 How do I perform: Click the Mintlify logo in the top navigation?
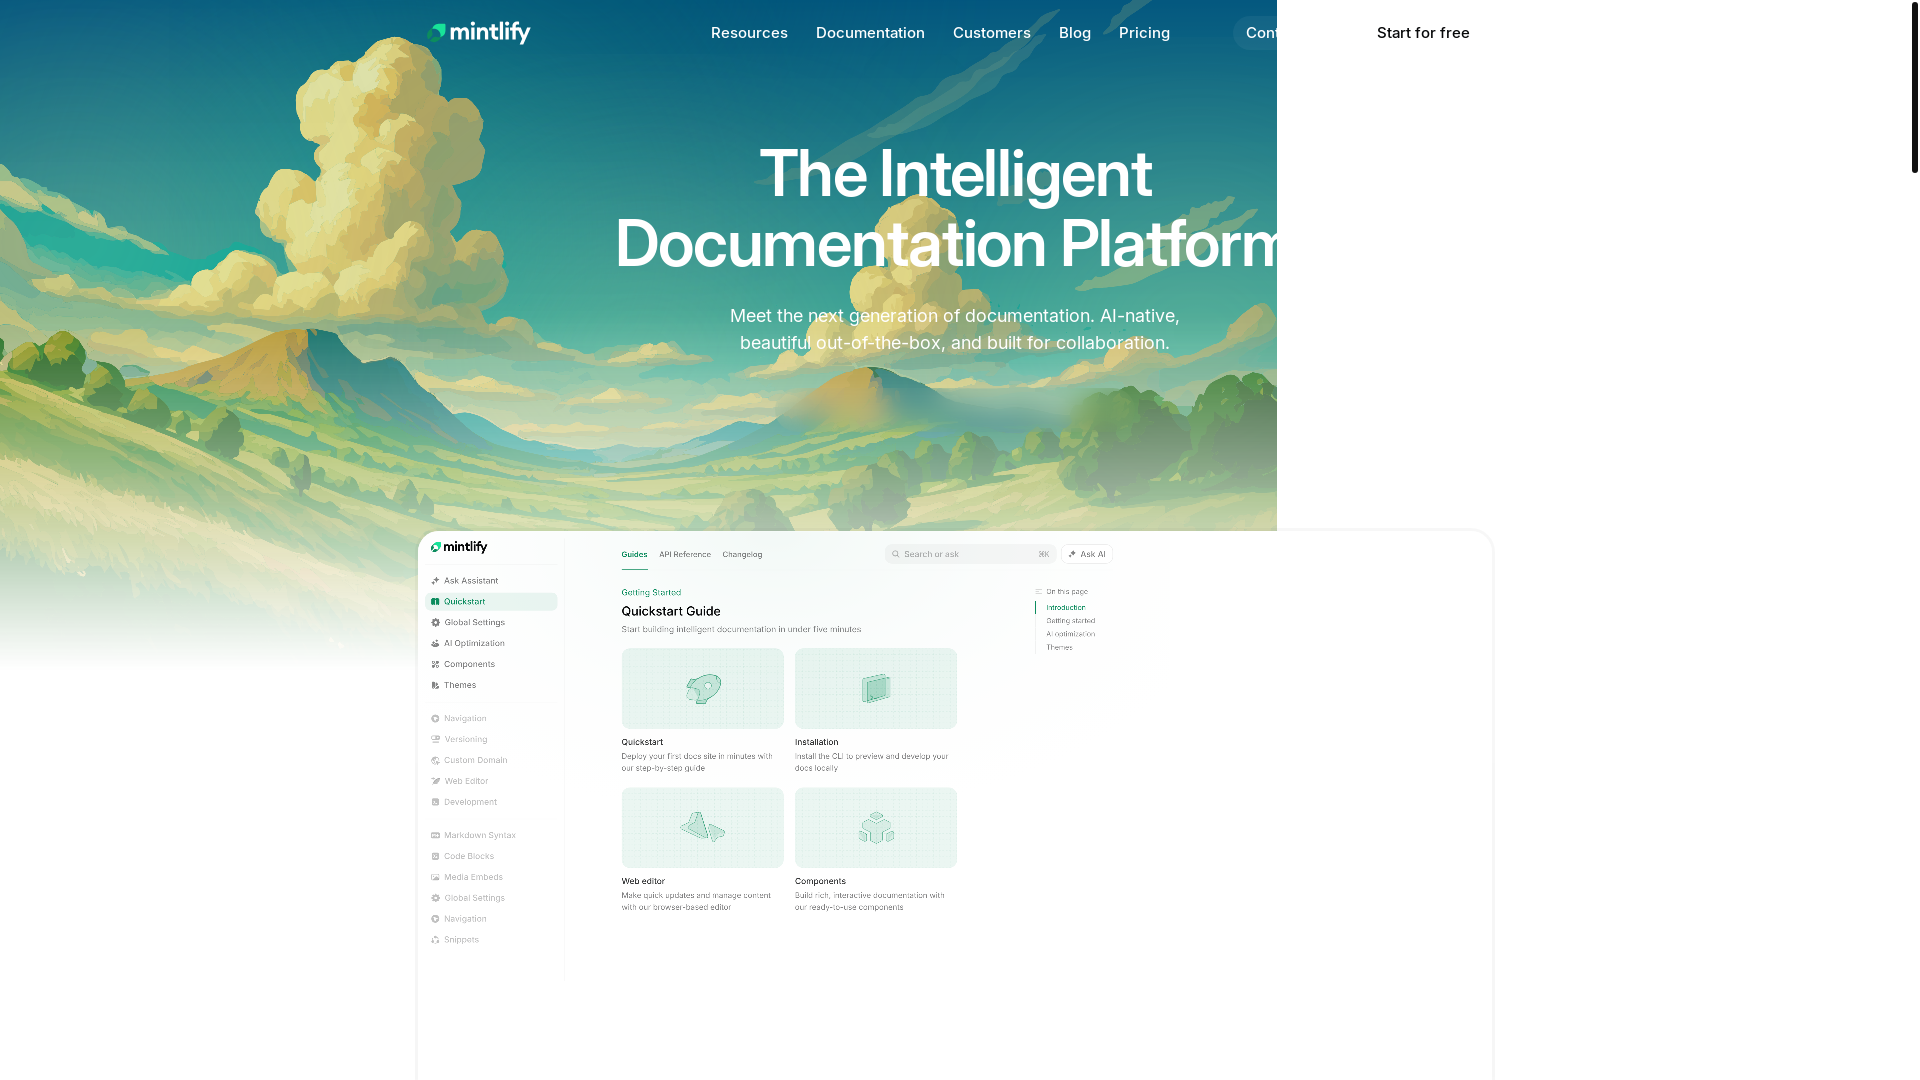click(x=479, y=33)
